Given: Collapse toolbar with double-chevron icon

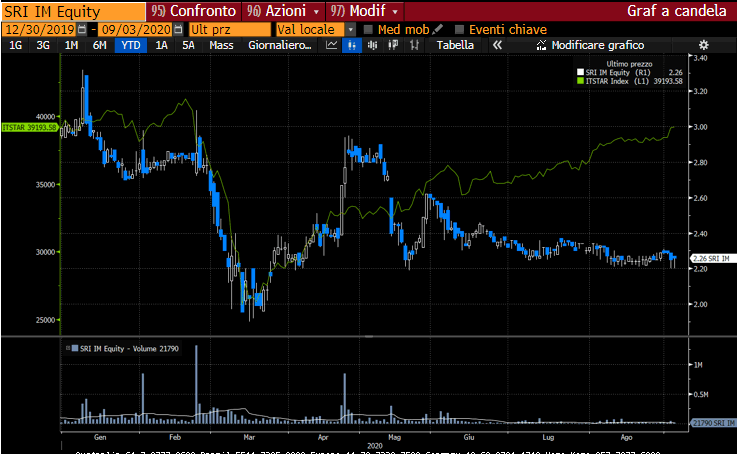Looking at the screenshot, I should pos(497,45).
